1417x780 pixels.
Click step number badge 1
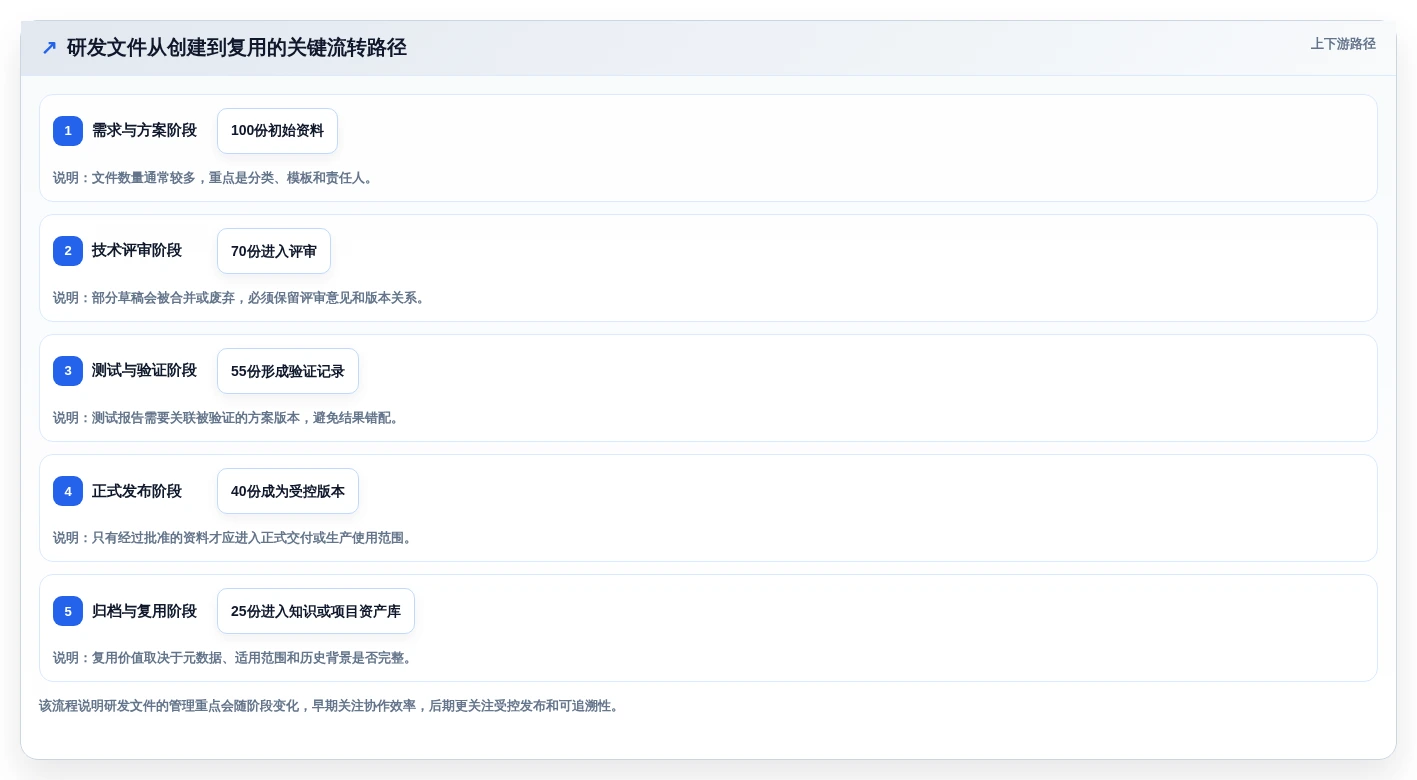(68, 131)
